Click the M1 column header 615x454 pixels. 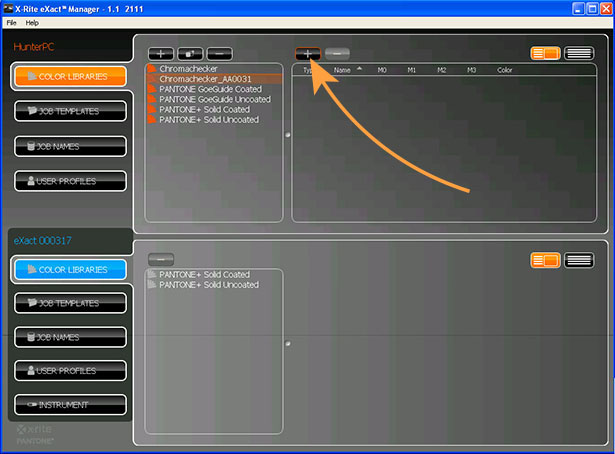(411, 70)
